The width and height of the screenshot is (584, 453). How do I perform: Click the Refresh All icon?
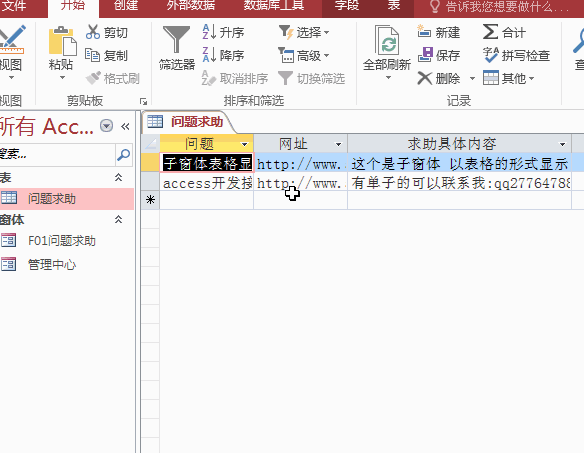tap(387, 40)
